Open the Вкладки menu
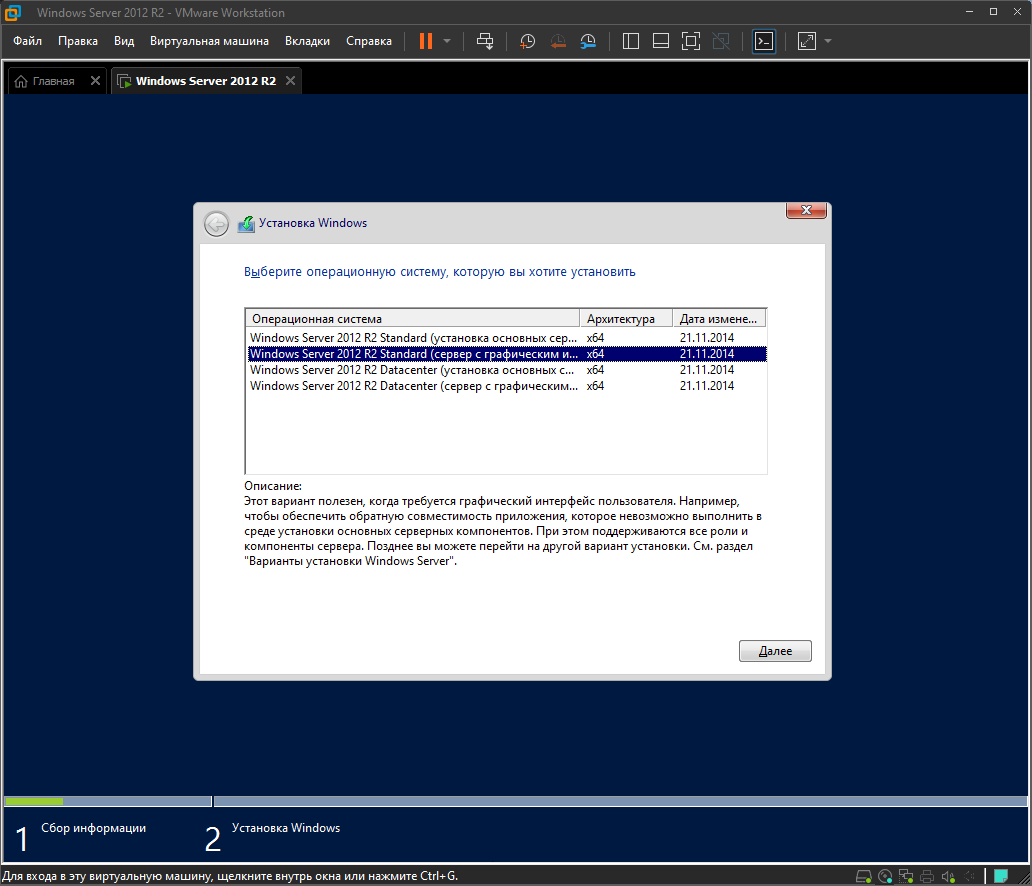Viewport: 1032px width, 886px height. pos(307,41)
